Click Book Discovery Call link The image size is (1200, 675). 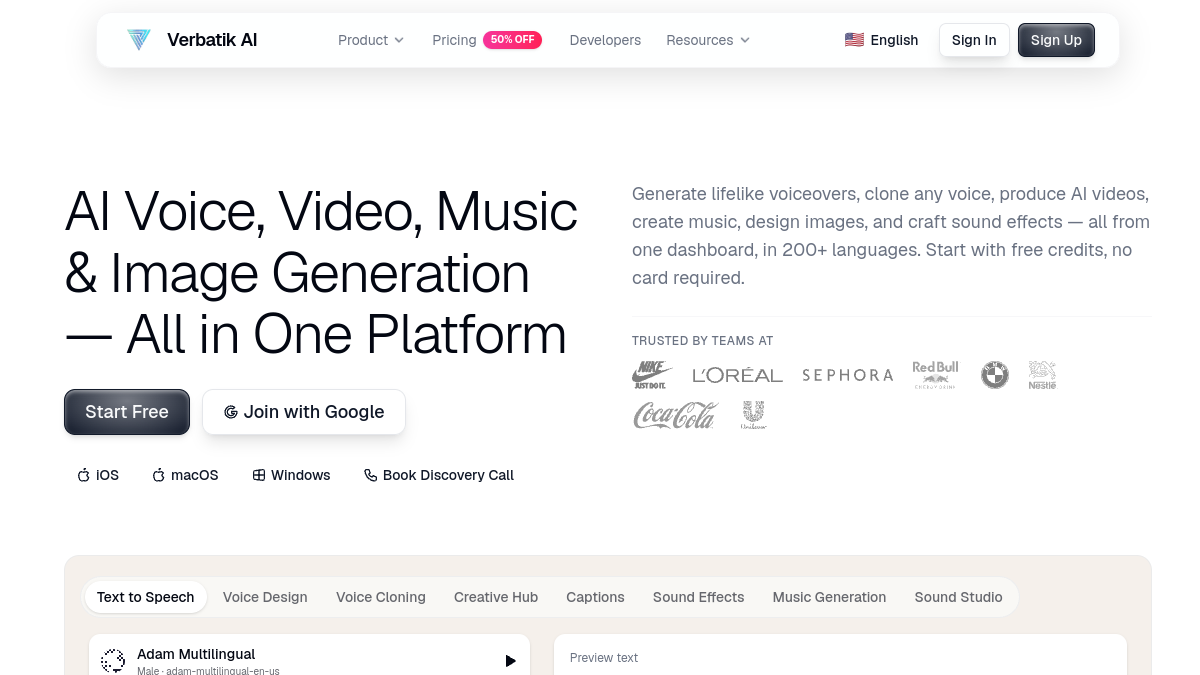439,475
